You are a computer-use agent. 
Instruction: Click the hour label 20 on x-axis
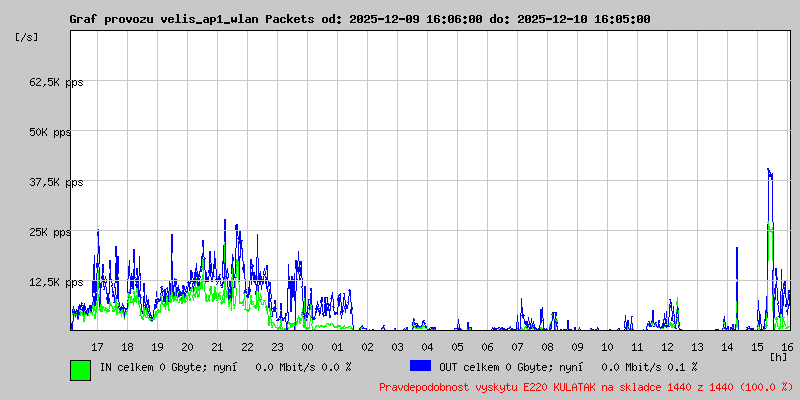[187, 347]
